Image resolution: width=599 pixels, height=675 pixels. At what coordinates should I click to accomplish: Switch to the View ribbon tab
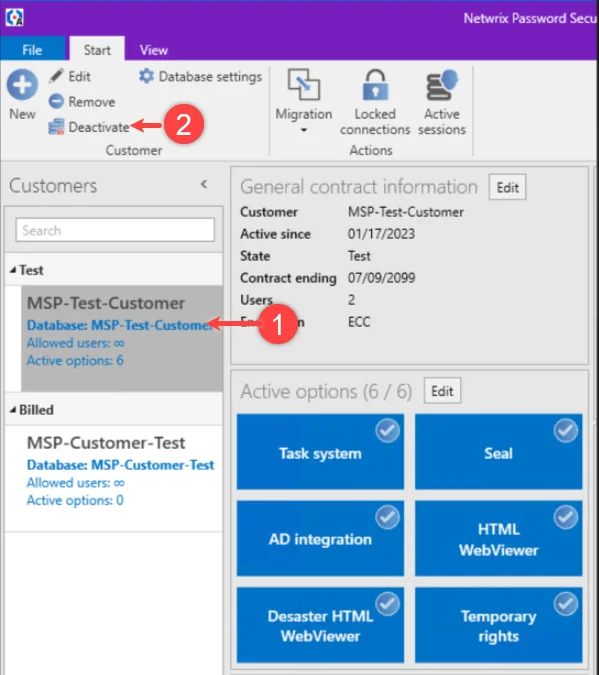154,50
